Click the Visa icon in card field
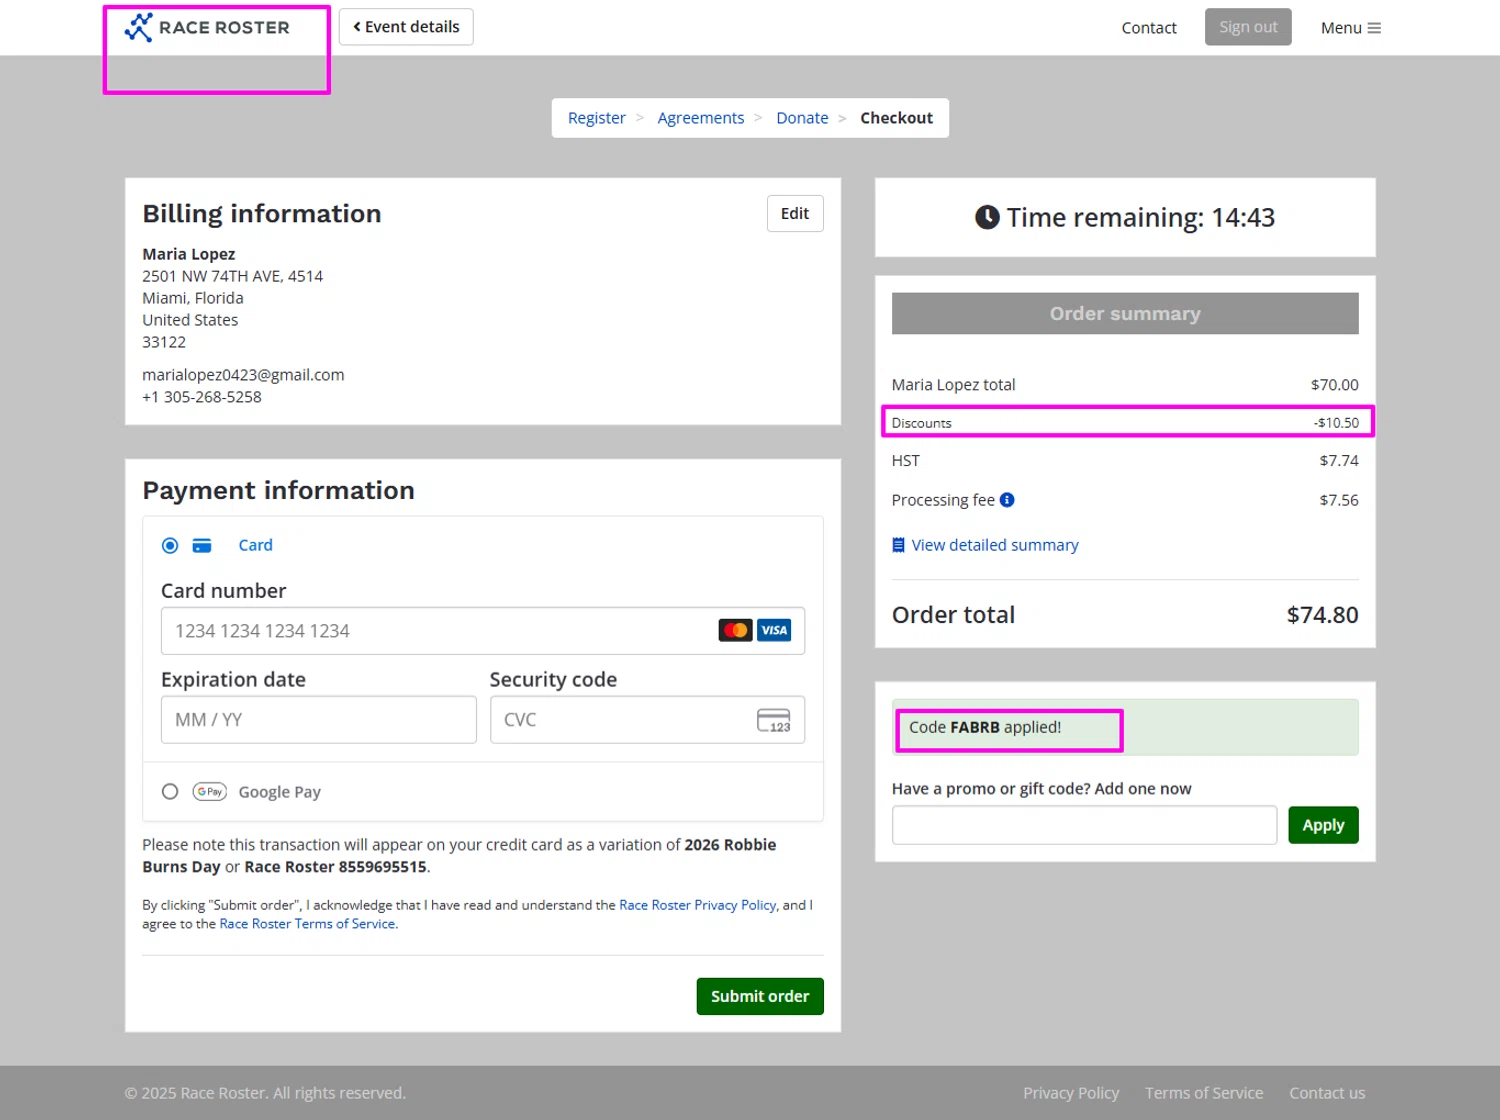The image size is (1500, 1120). click(x=774, y=630)
